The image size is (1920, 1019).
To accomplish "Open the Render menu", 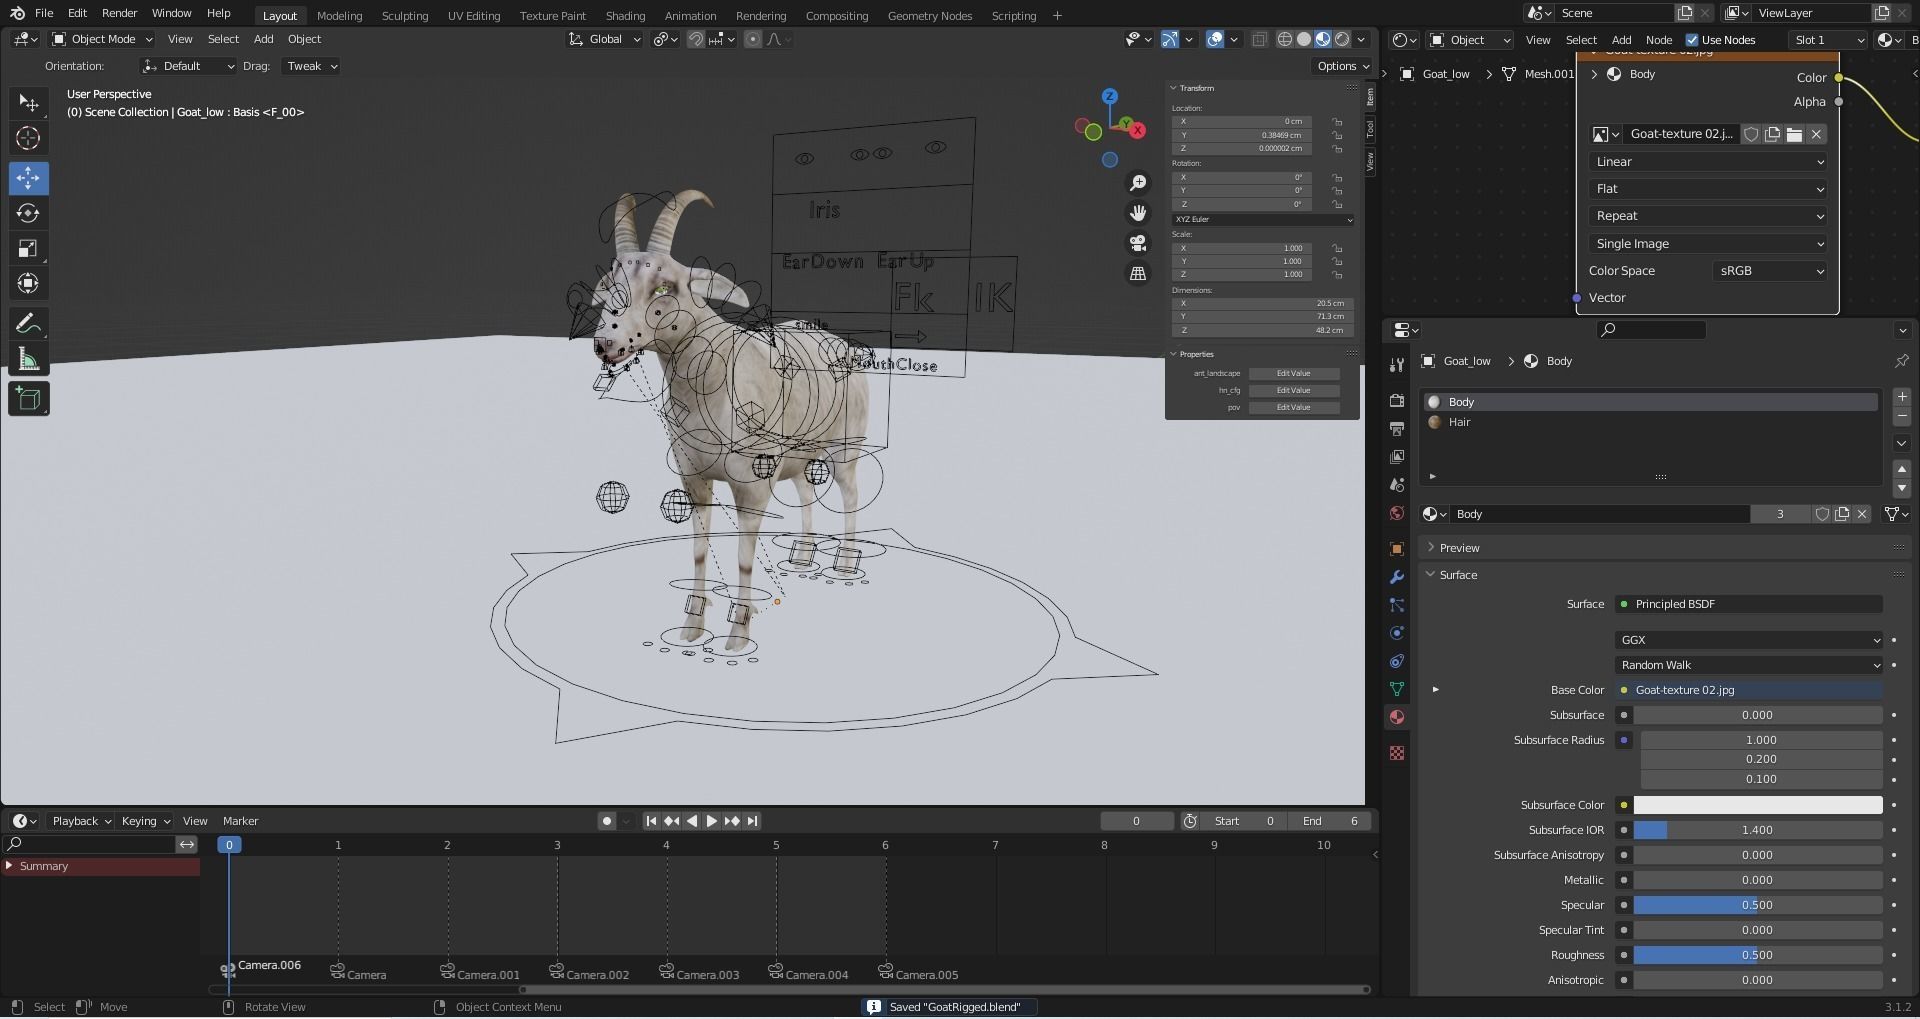I will click(x=119, y=13).
